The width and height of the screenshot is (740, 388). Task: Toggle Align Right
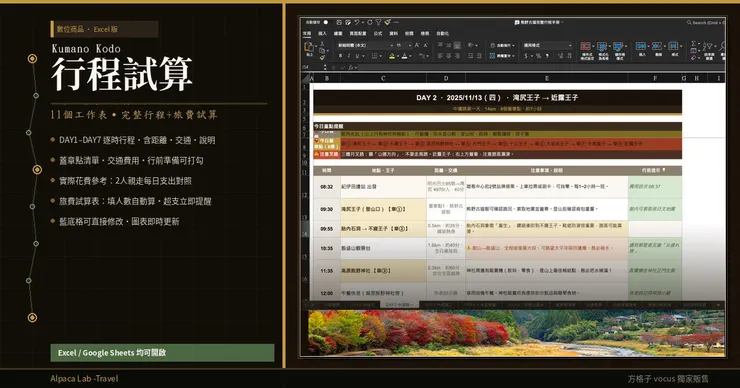[457, 56]
